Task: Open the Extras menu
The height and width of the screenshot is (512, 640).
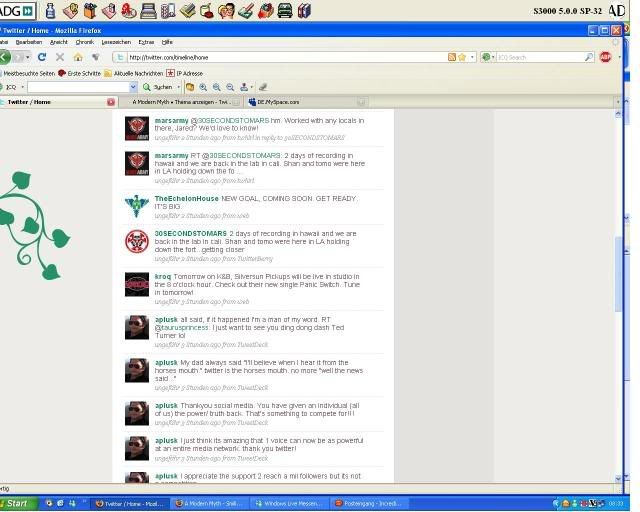Action: click(x=146, y=42)
